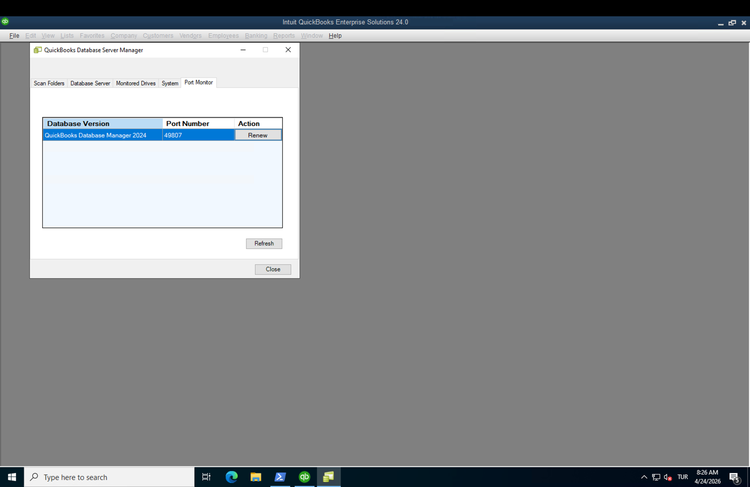Open QuickBooks from the green taskbar icon
Viewport: 750px width, 487px height.
tap(304, 477)
